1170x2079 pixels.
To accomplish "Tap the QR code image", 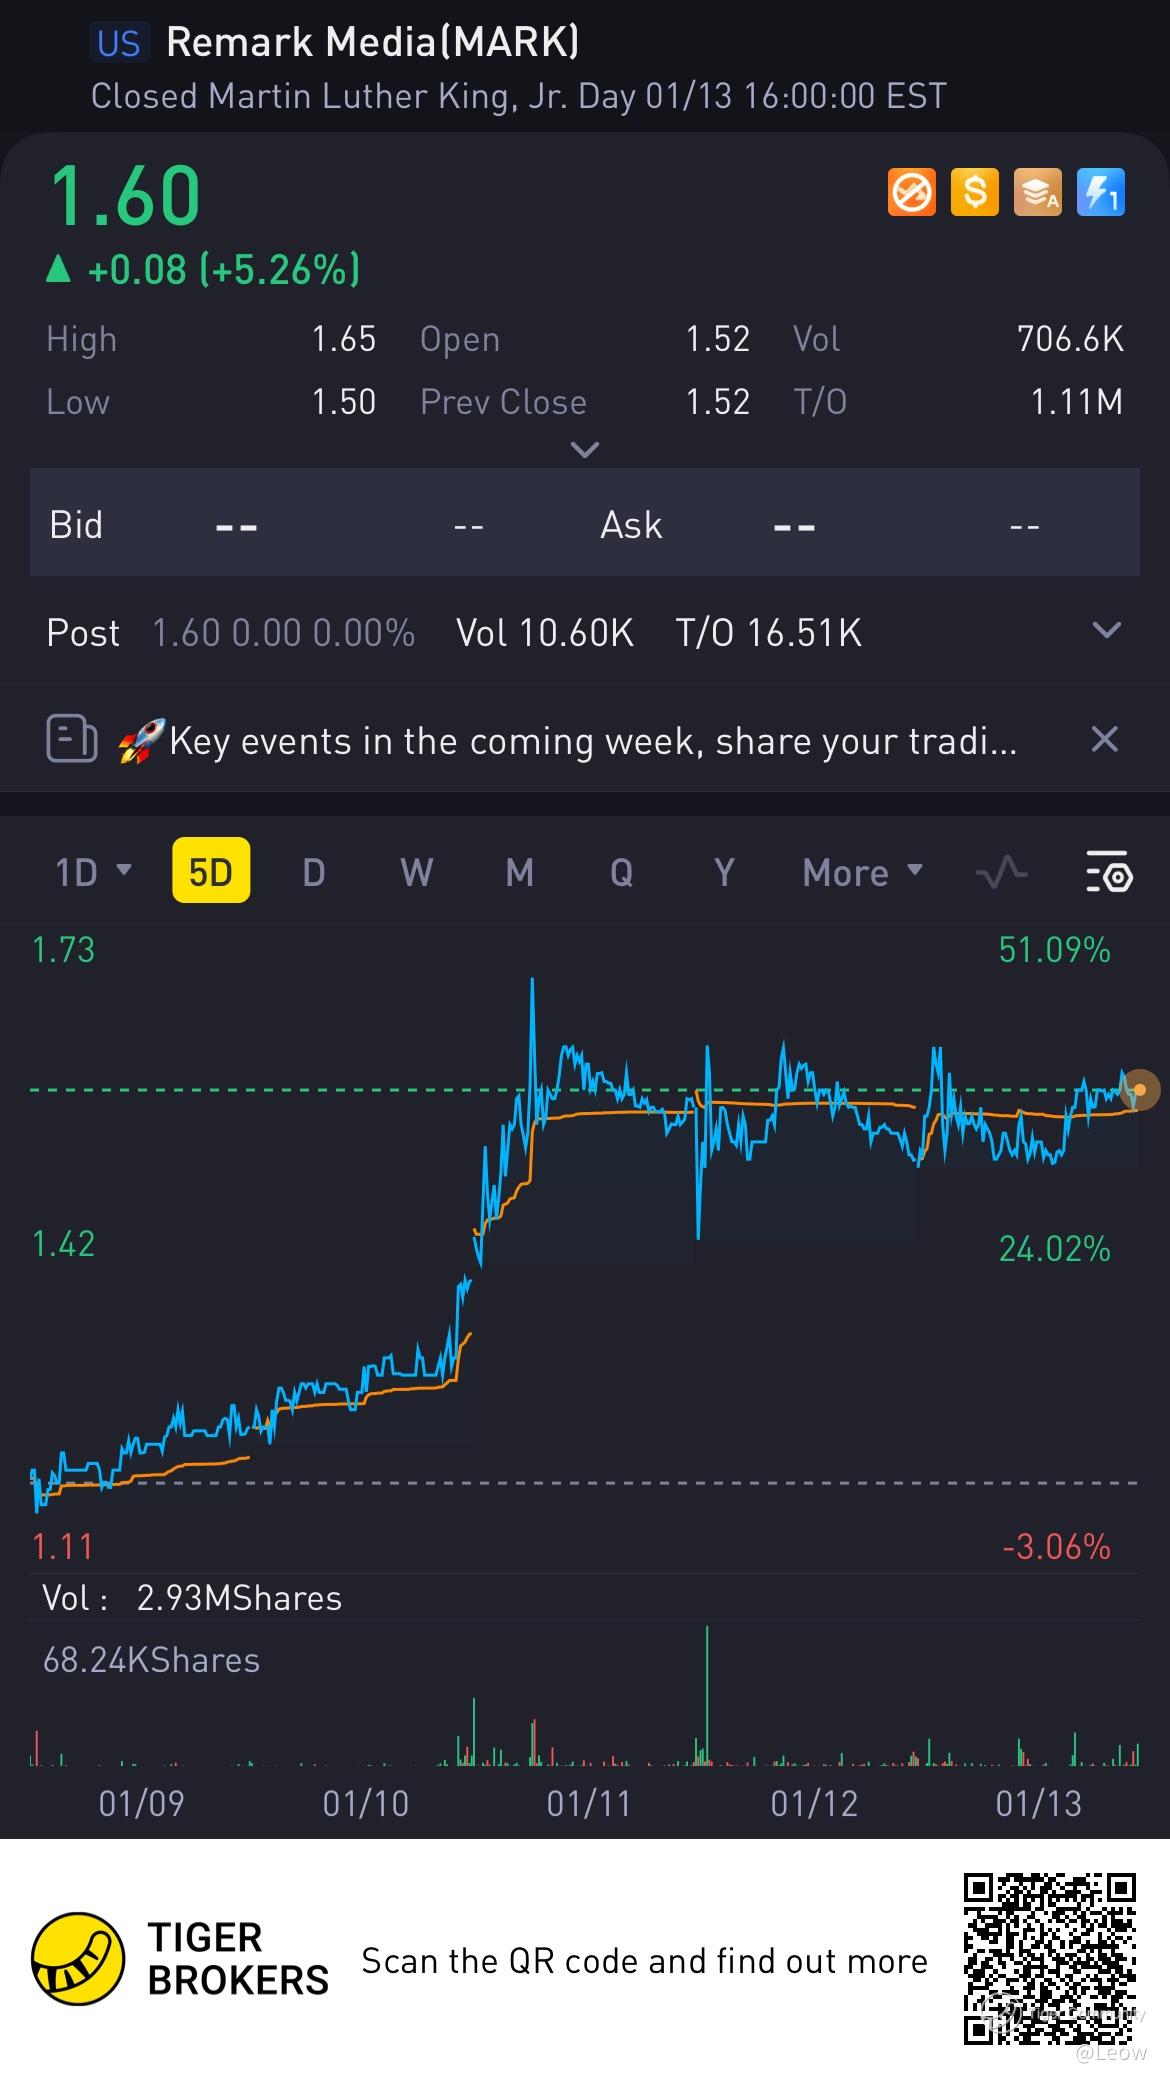I will coord(1050,1959).
